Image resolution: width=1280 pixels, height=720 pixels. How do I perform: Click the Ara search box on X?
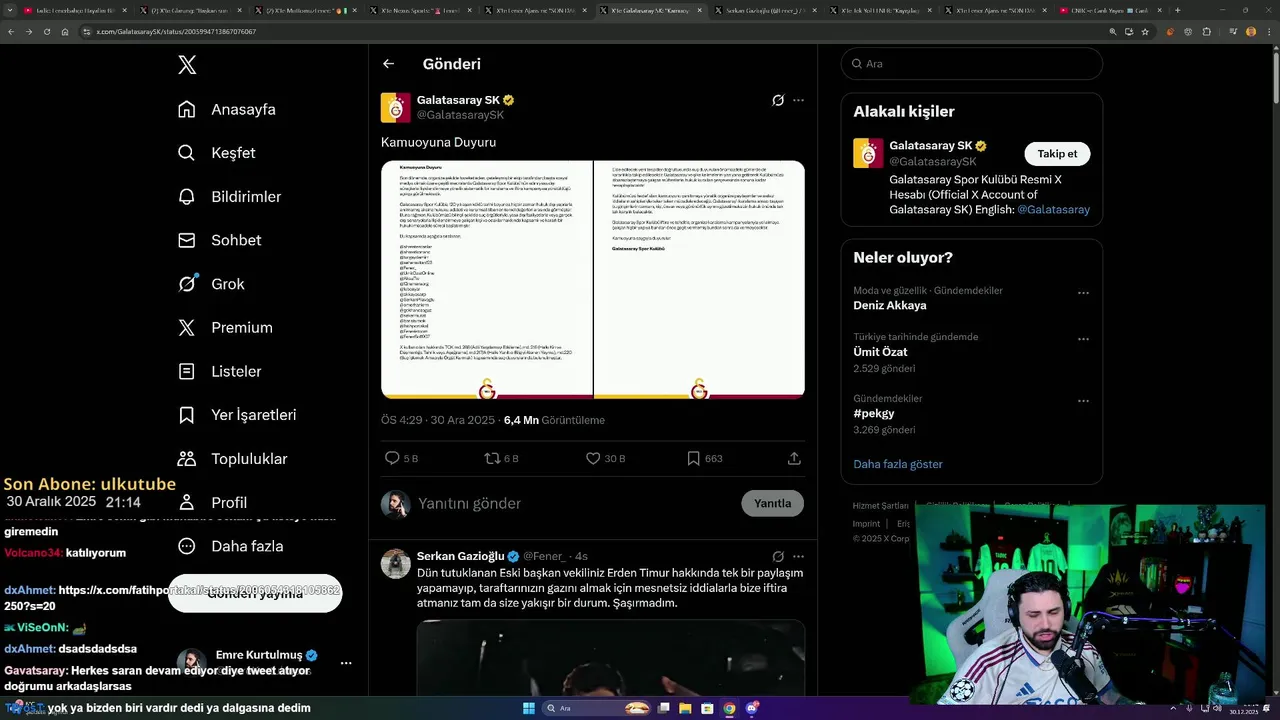pos(972,63)
